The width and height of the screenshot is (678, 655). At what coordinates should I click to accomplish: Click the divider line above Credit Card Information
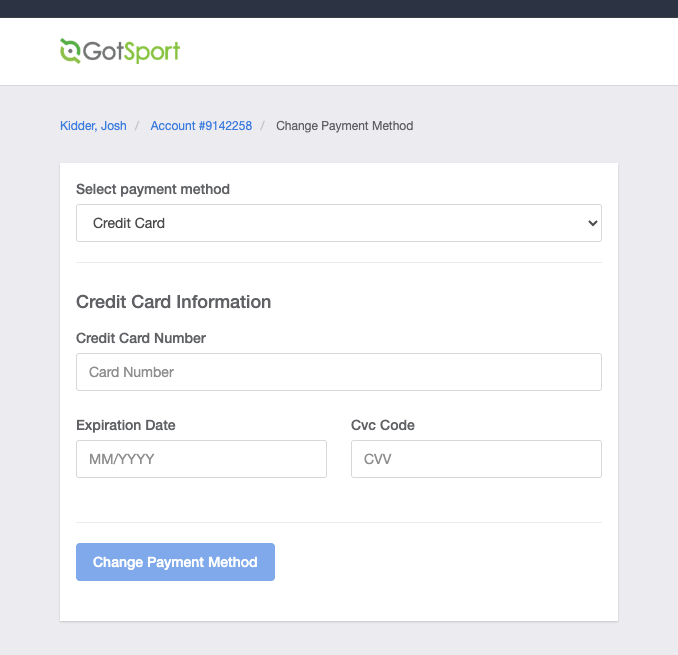point(338,262)
